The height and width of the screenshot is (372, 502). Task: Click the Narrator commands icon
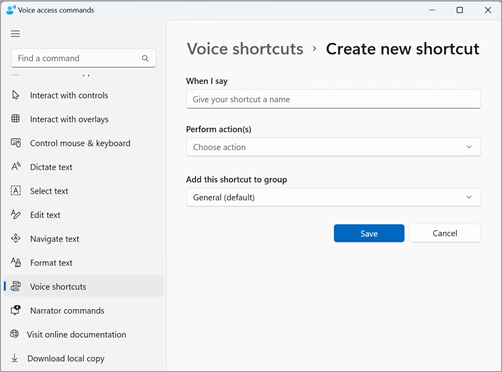pyautogui.click(x=16, y=310)
